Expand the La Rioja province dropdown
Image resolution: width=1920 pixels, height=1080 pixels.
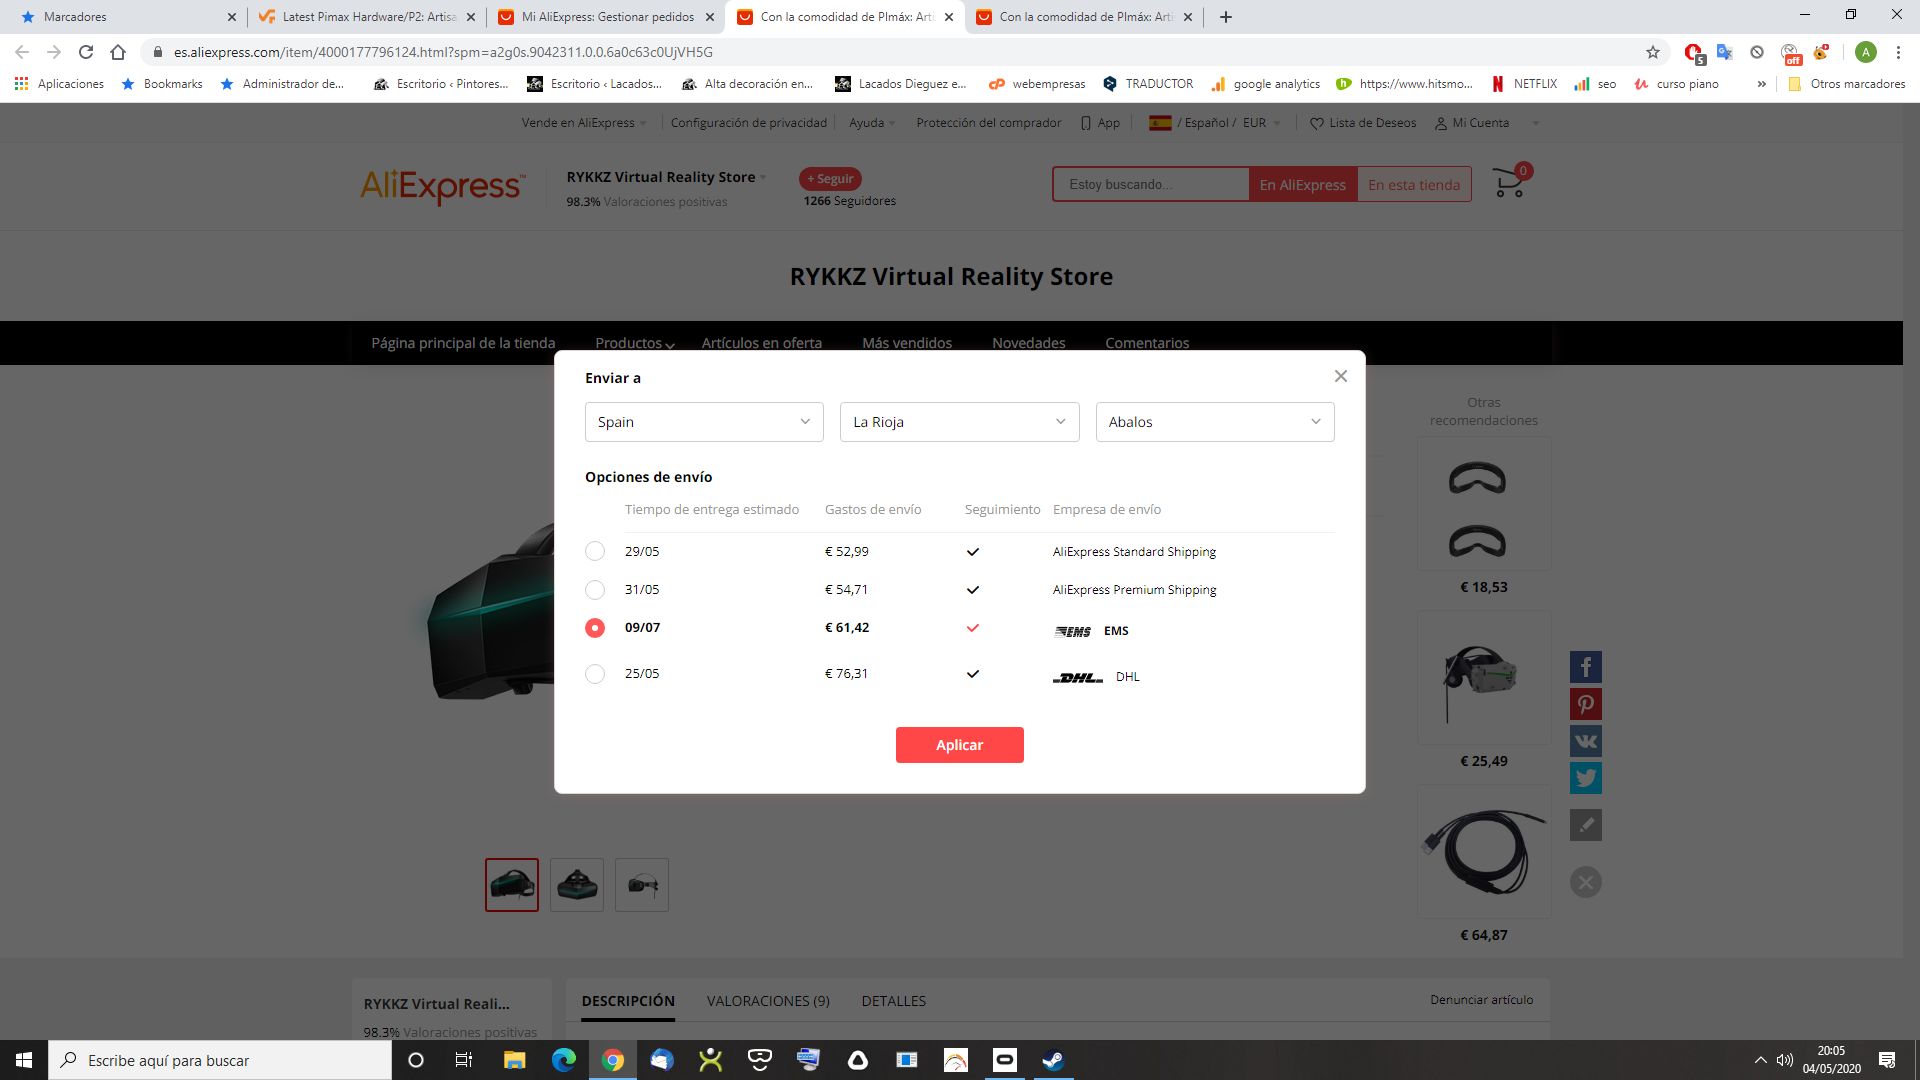coord(959,422)
